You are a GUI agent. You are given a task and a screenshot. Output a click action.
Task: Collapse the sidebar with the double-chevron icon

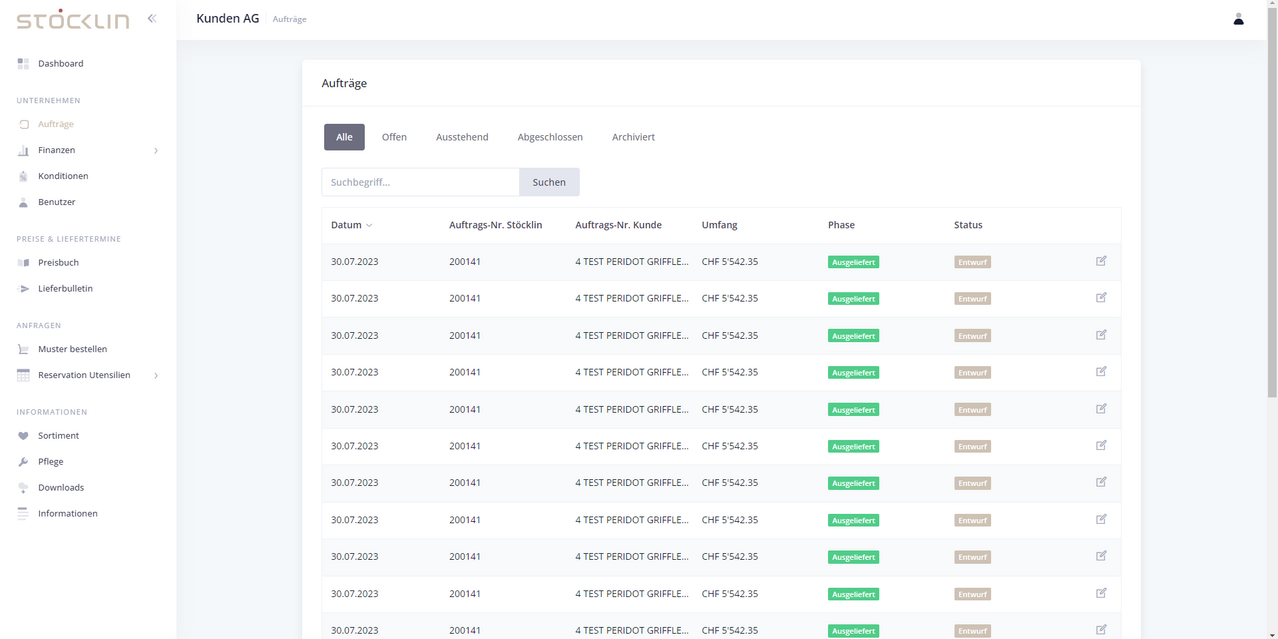point(152,18)
